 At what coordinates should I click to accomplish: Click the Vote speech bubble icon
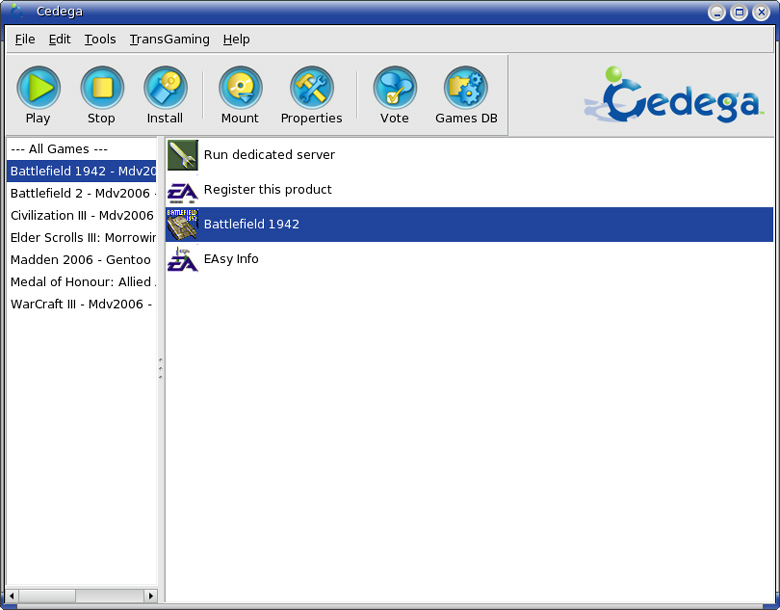[x=394, y=88]
